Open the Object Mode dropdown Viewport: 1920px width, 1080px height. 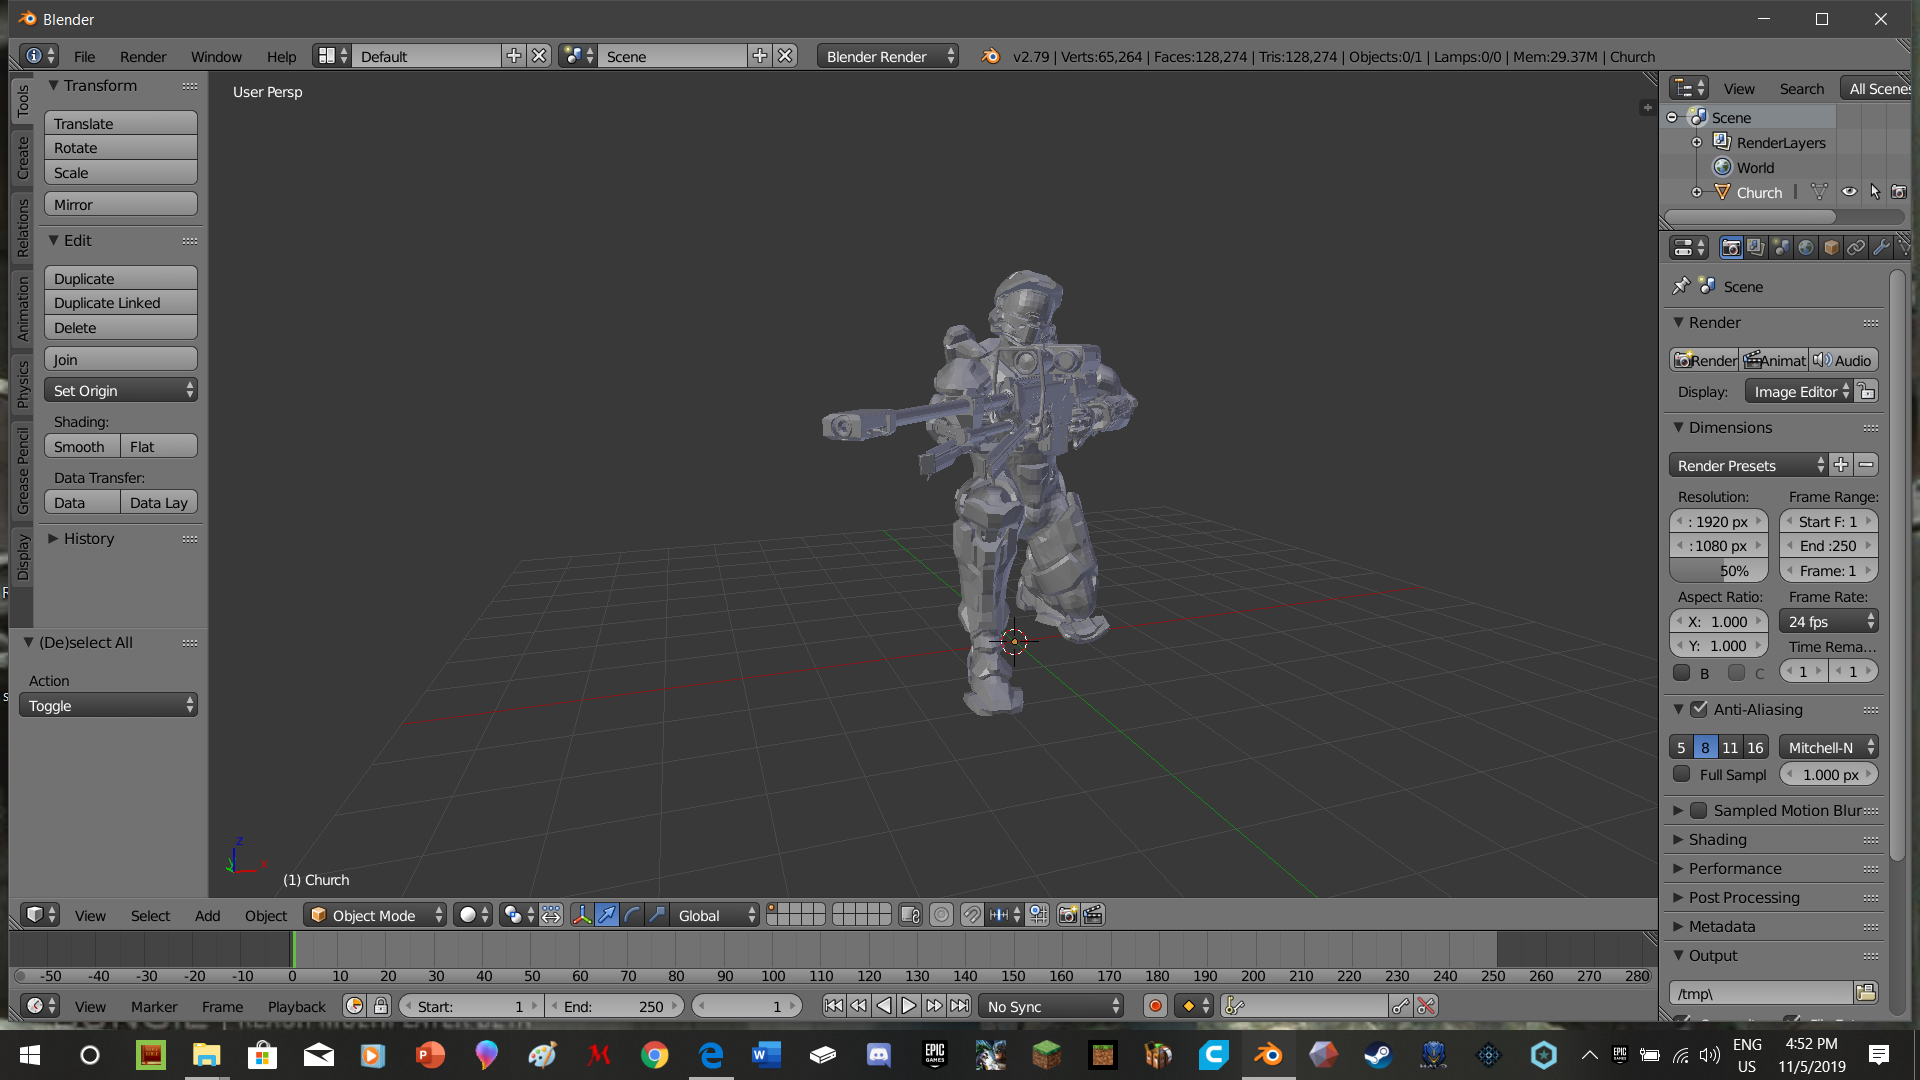(x=375, y=915)
